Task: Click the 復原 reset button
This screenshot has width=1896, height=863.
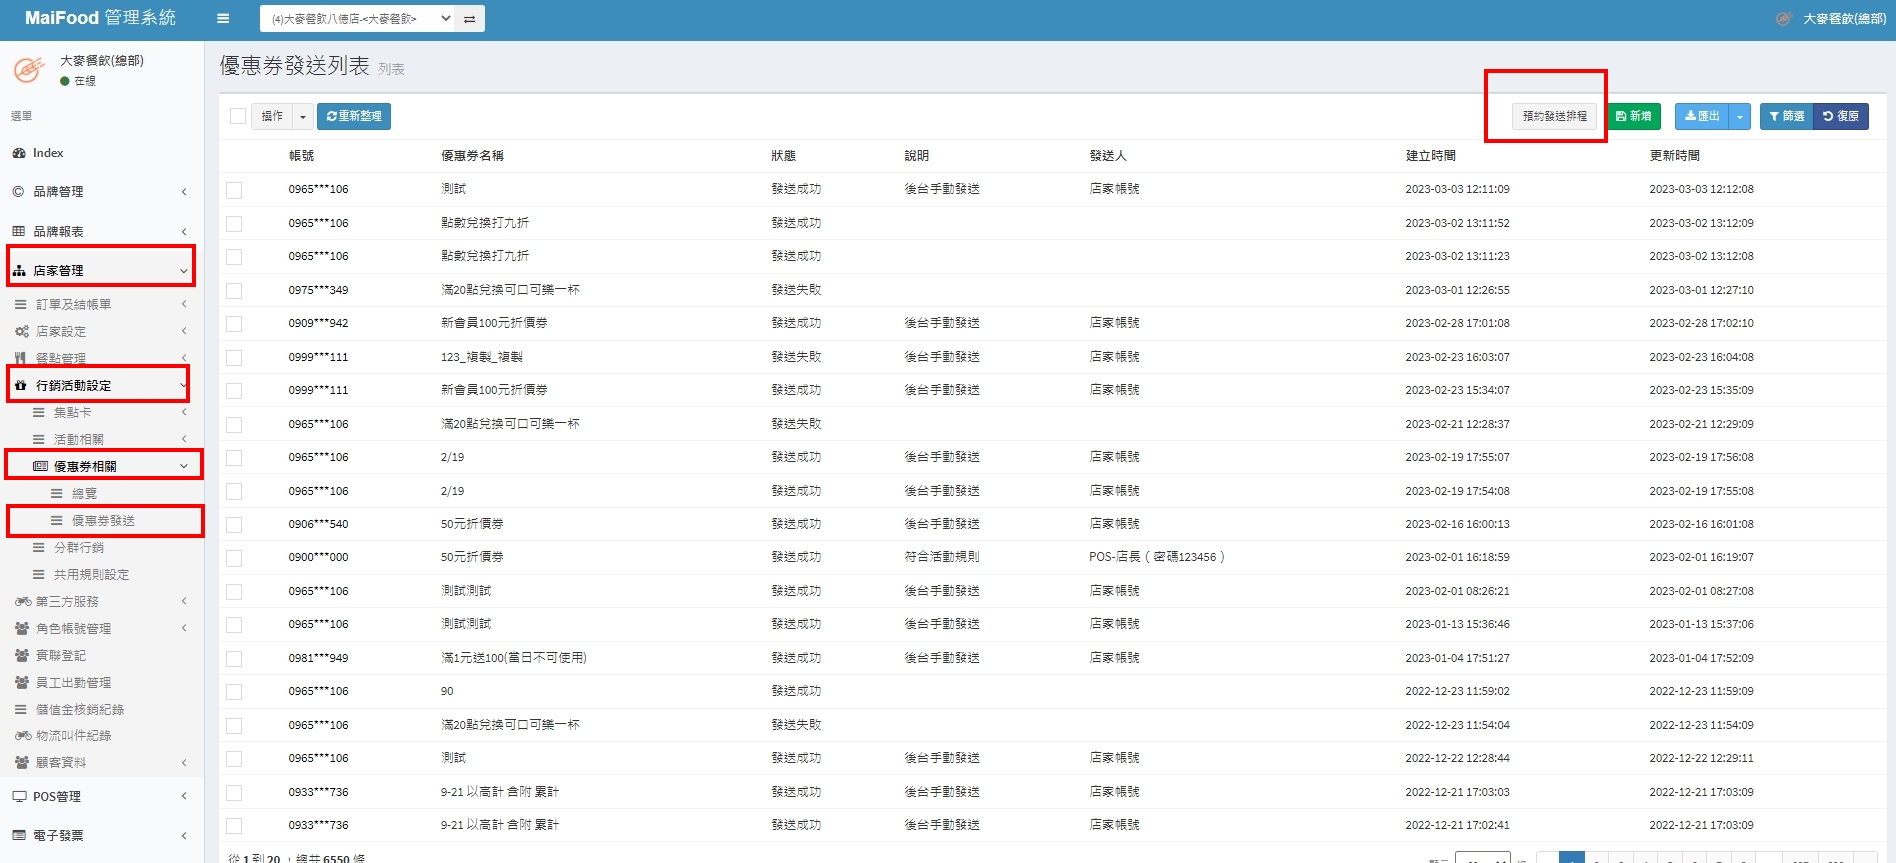Action: click(x=1841, y=117)
